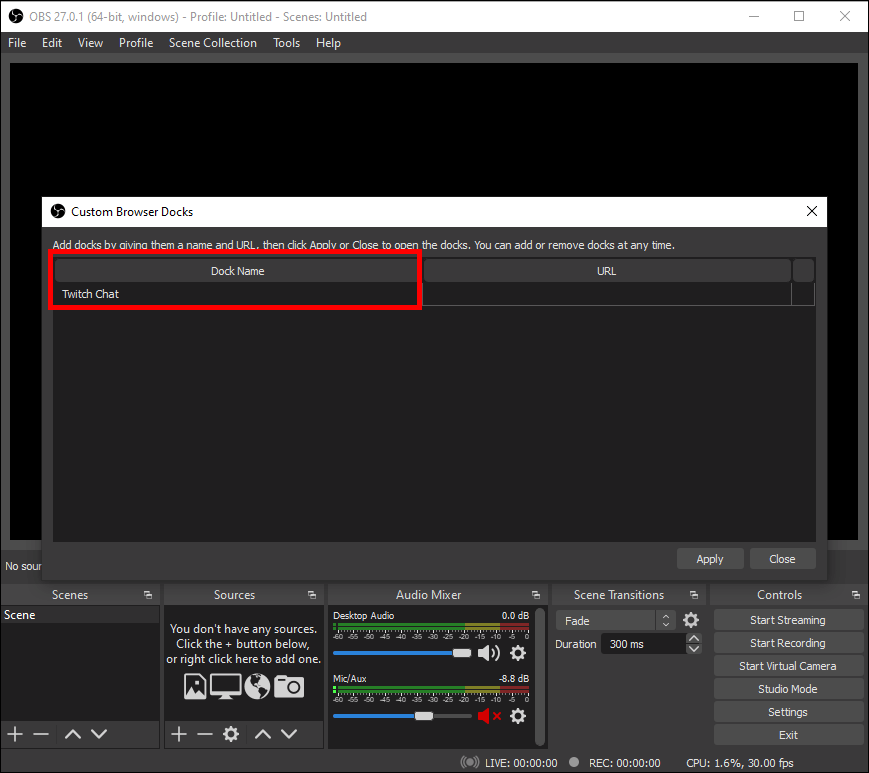Screen dimensions: 869x773
Task: Maximize the OBS window
Action: pos(799,16)
